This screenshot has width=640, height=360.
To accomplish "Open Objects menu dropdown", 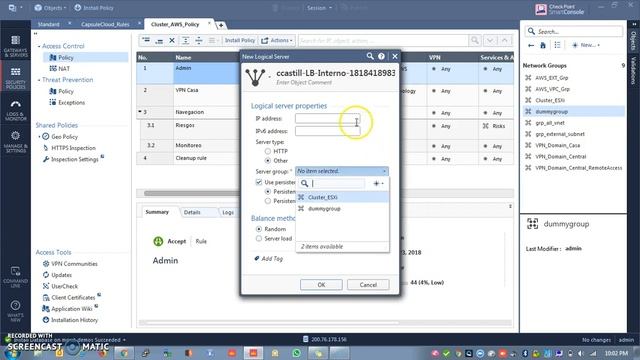I will pos(50,8).
